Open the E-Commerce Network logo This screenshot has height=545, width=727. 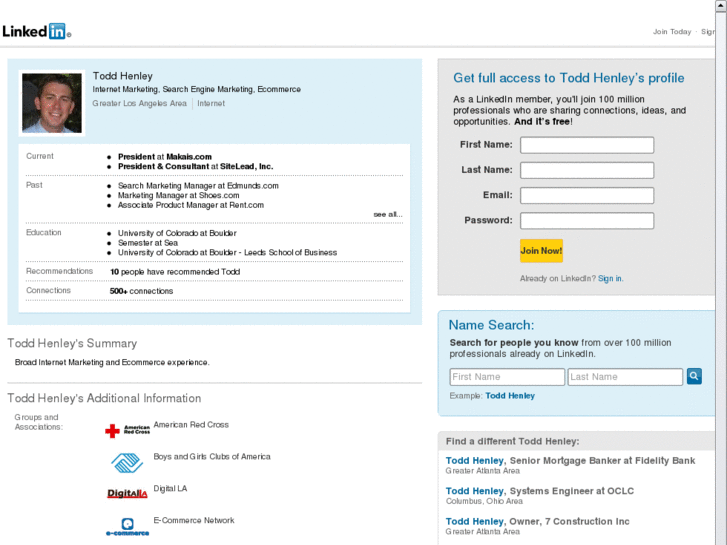tap(128, 527)
